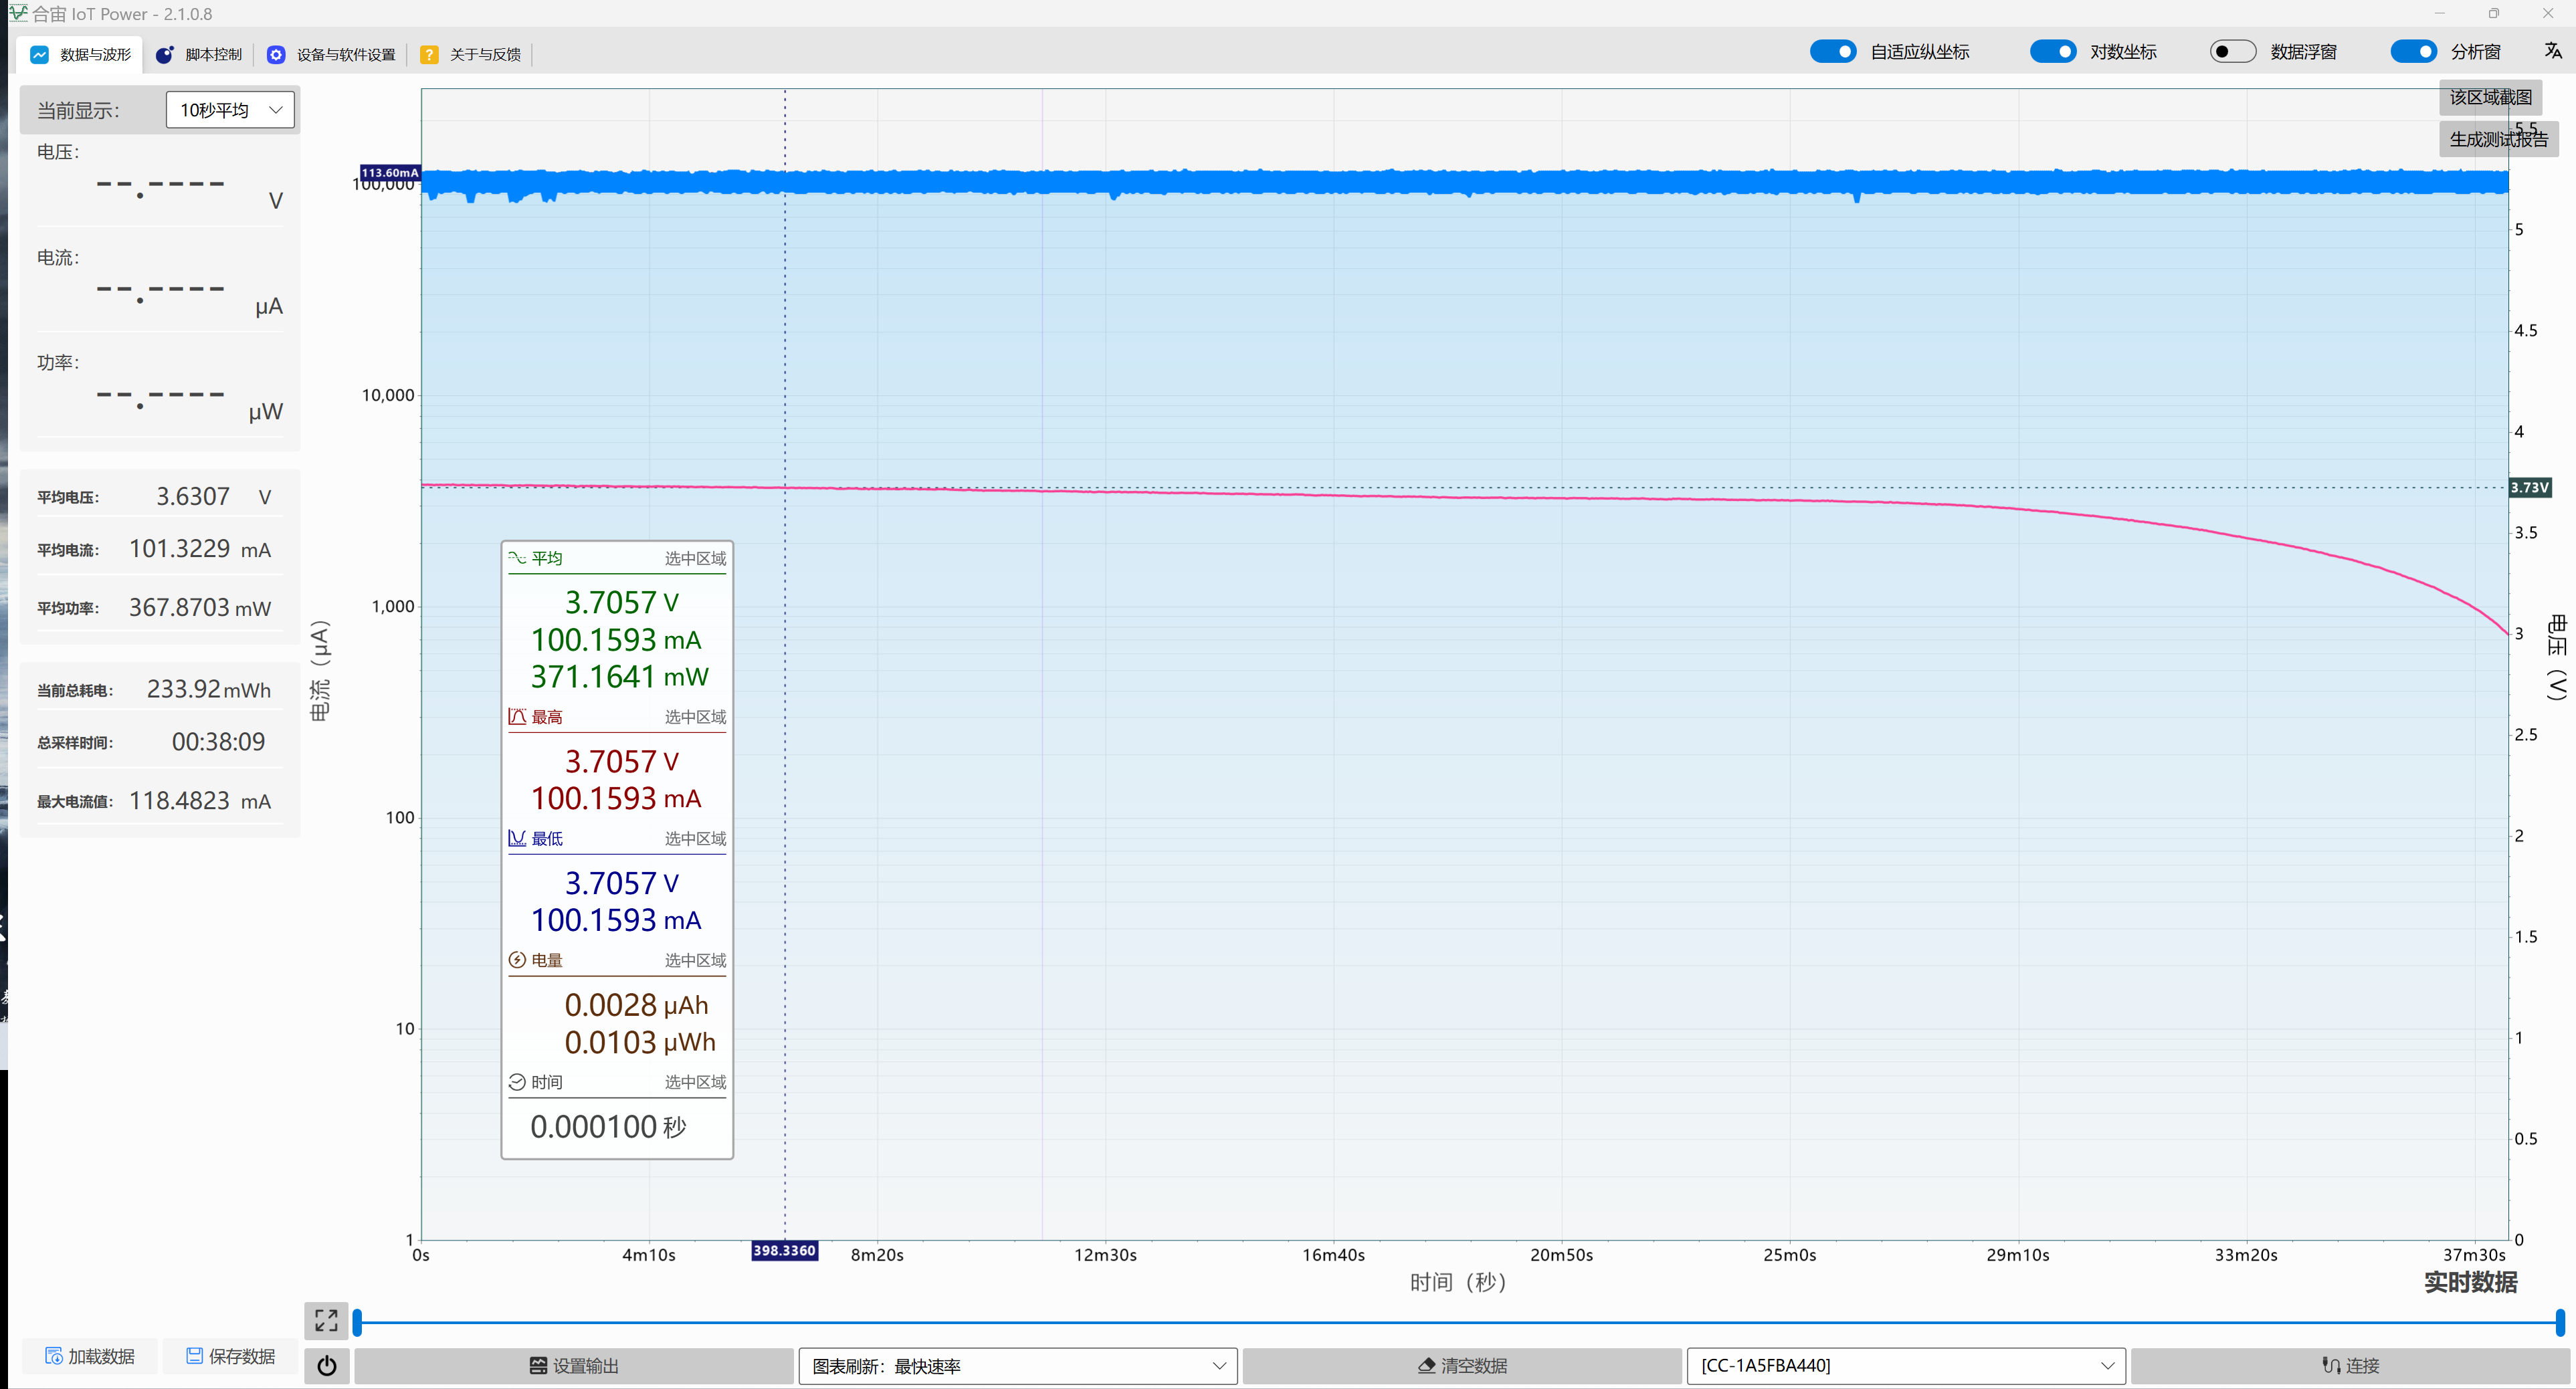Click the 最低 minimum icon in analysis window
The width and height of the screenshot is (2576, 1389).
pyautogui.click(x=517, y=838)
